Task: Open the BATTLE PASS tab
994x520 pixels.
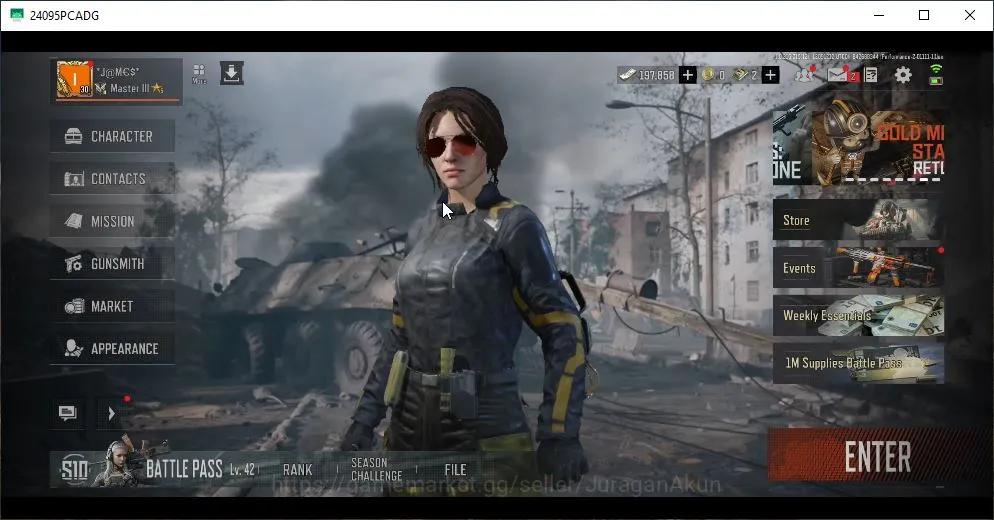Action: point(184,469)
